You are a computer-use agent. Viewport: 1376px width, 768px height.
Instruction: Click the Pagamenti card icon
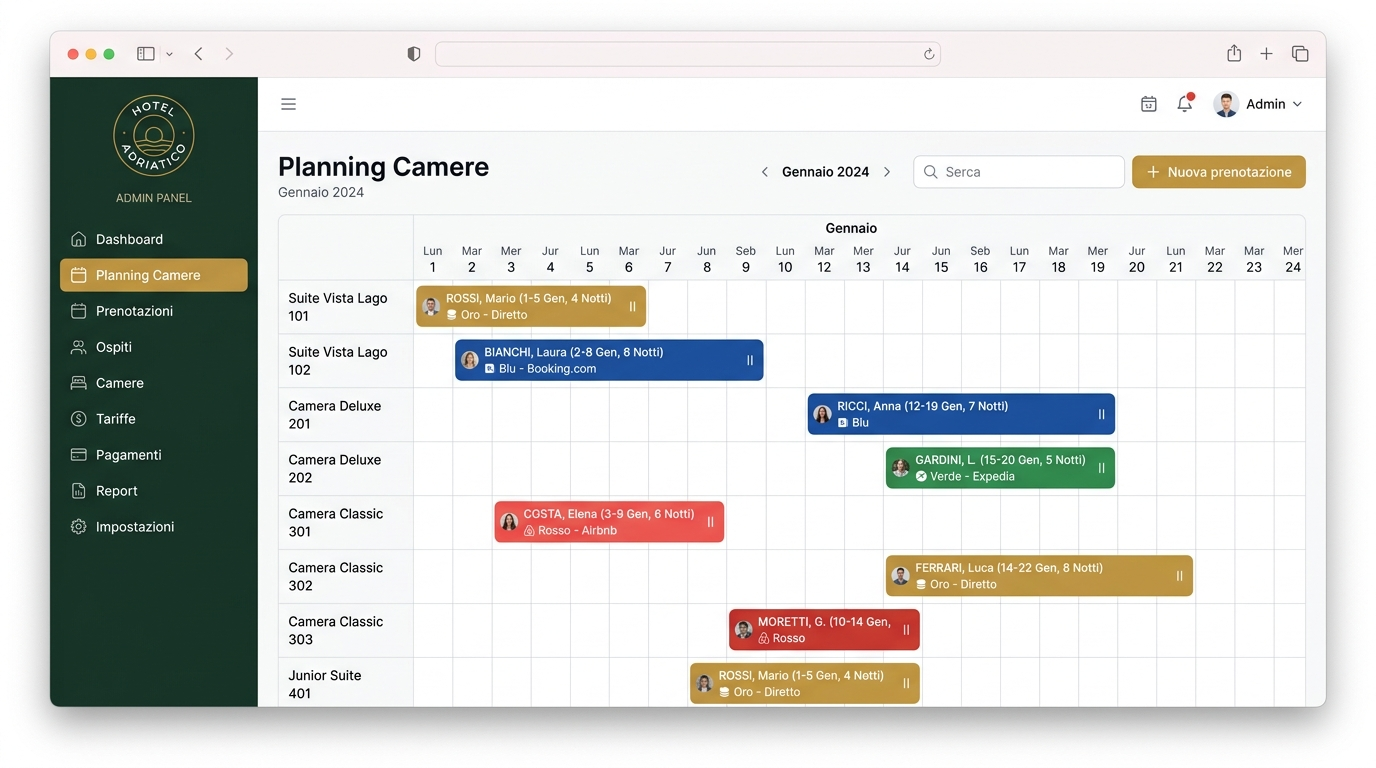click(x=79, y=455)
